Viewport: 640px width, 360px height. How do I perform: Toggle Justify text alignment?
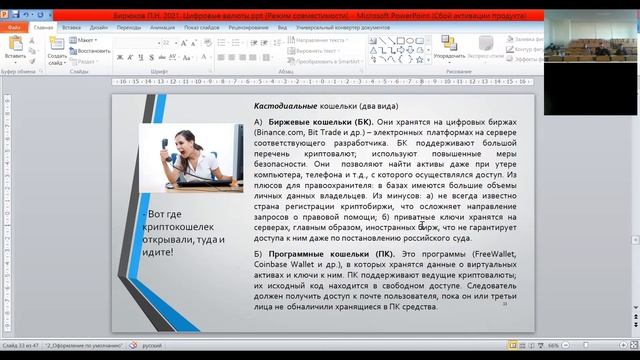(x=253, y=58)
